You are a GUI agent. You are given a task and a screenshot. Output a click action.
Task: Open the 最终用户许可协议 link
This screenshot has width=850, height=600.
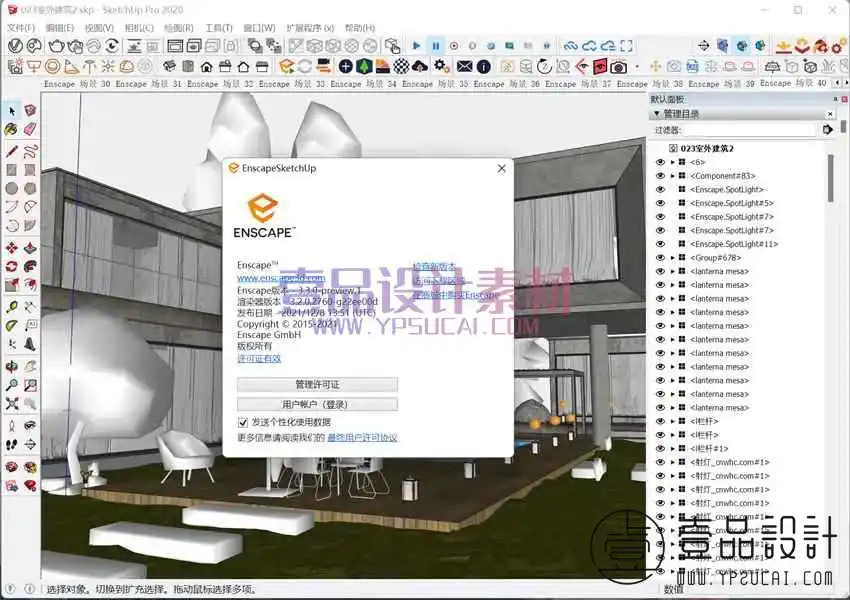click(362, 437)
